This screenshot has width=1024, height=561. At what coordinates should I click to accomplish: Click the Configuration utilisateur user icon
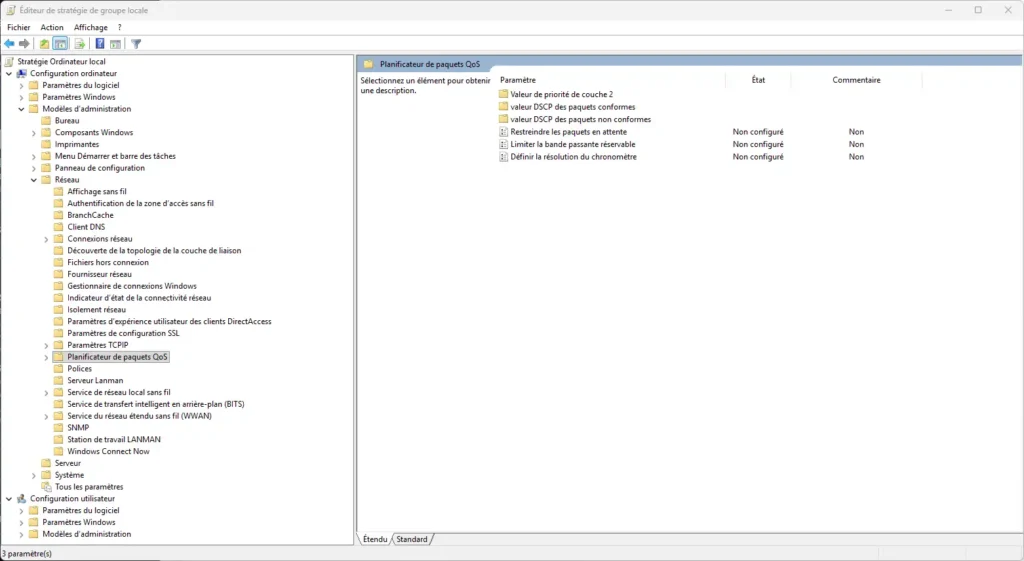(x=22, y=498)
